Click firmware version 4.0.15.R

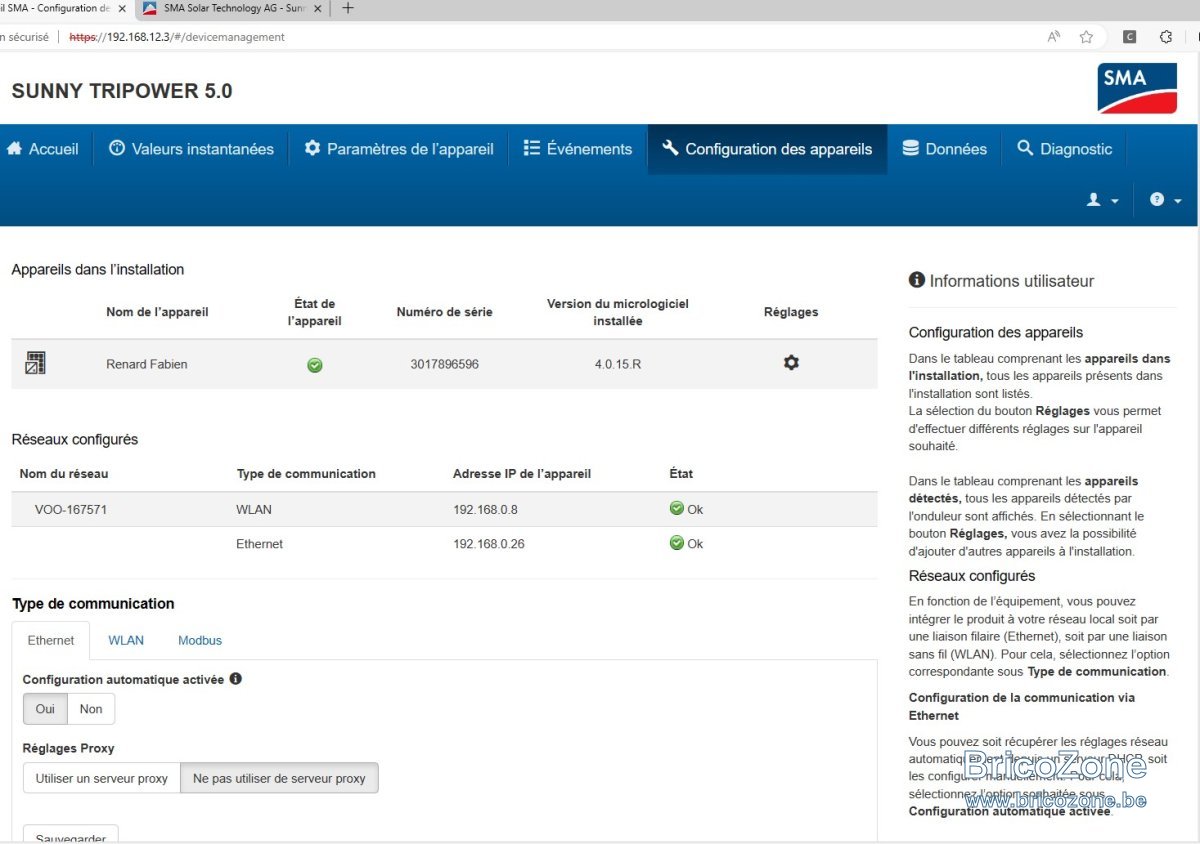click(618, 364)
